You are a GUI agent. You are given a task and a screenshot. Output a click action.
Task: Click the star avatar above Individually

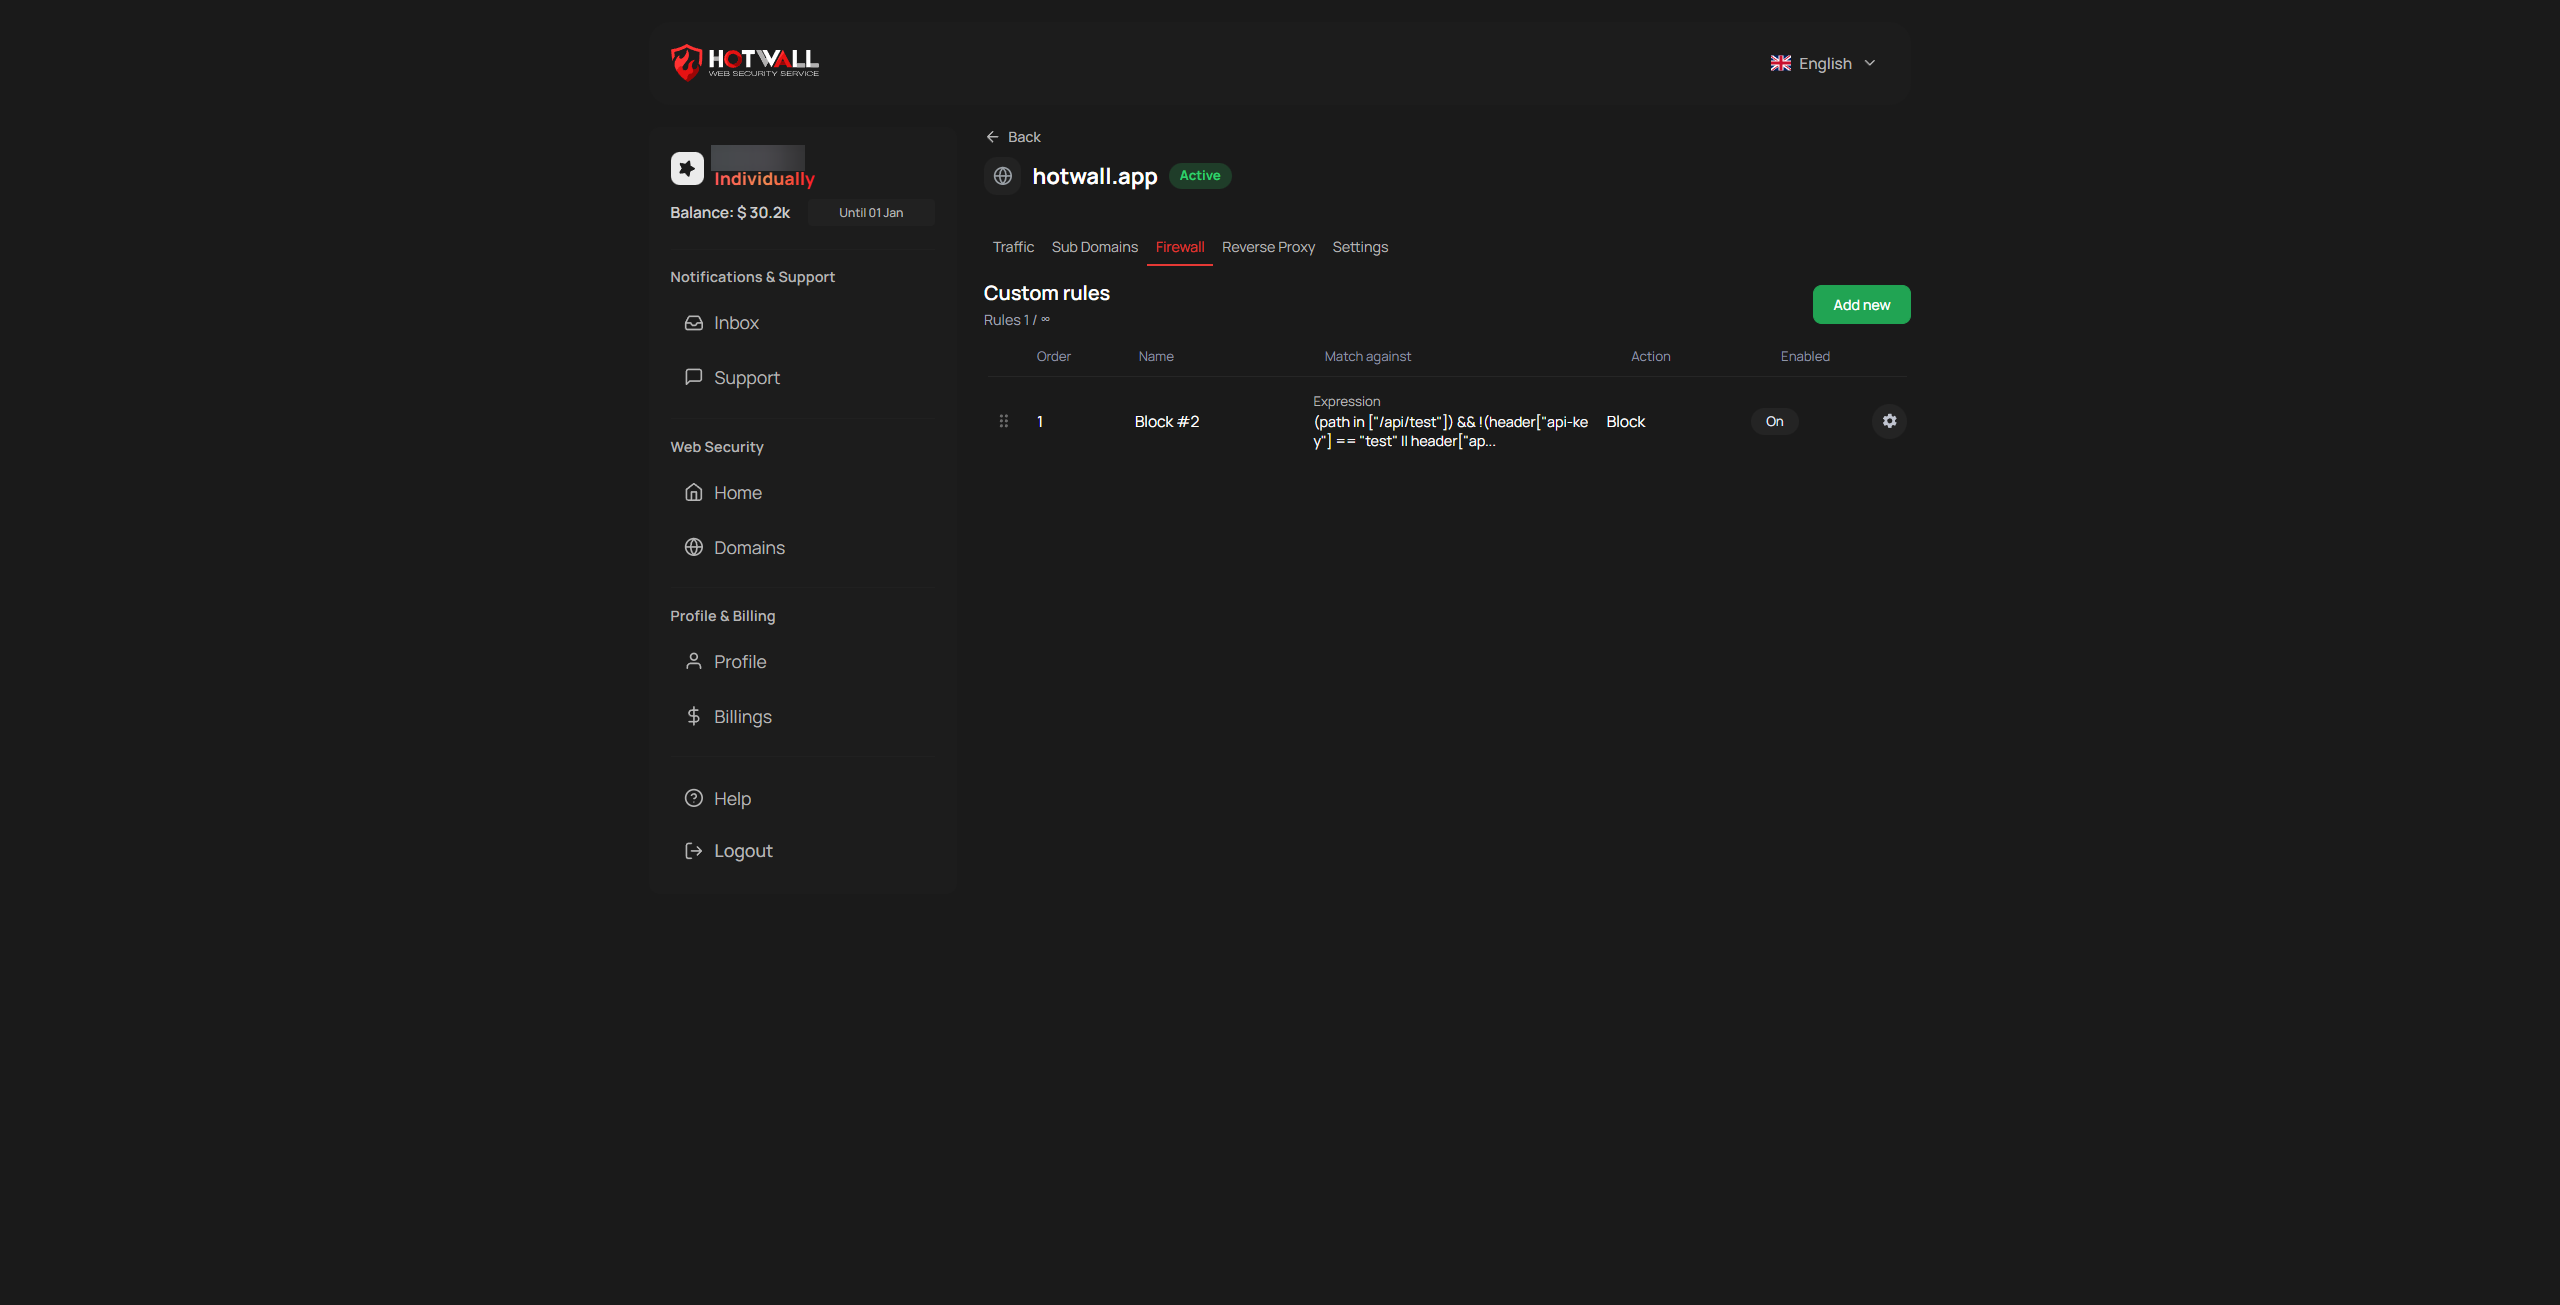(x=686, y=167)
